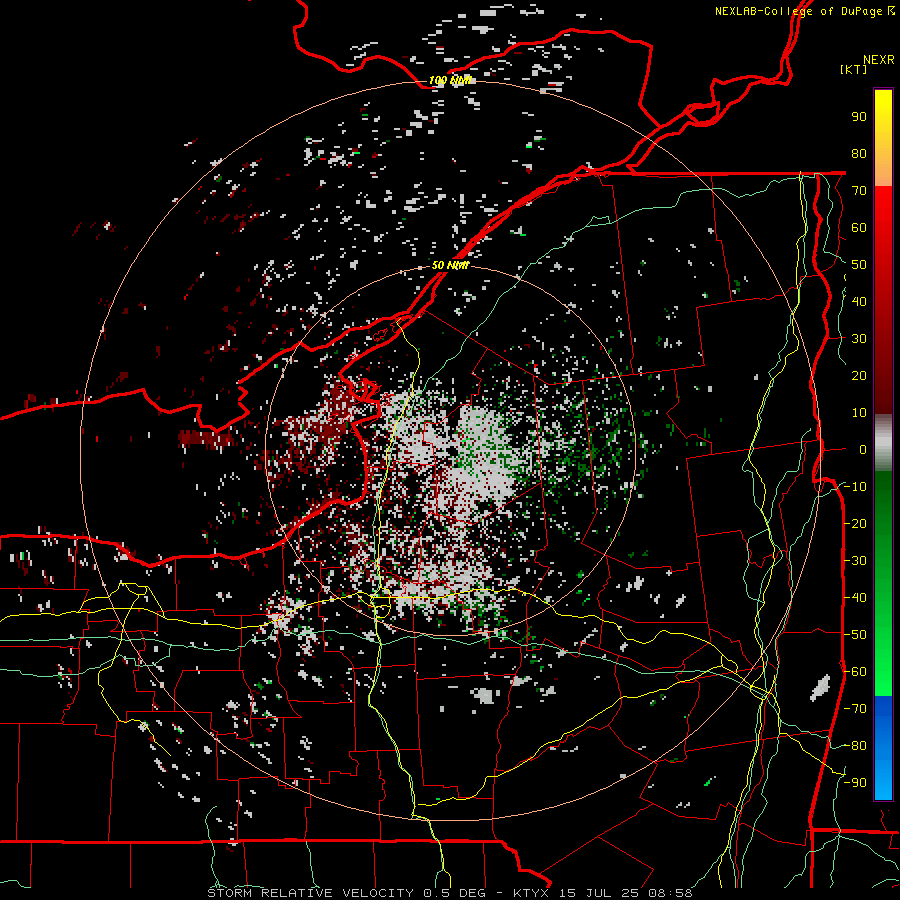Click the gray zero segment of the color bar
Viewport: 900px width, 900px height.
(x=883, y=442)
